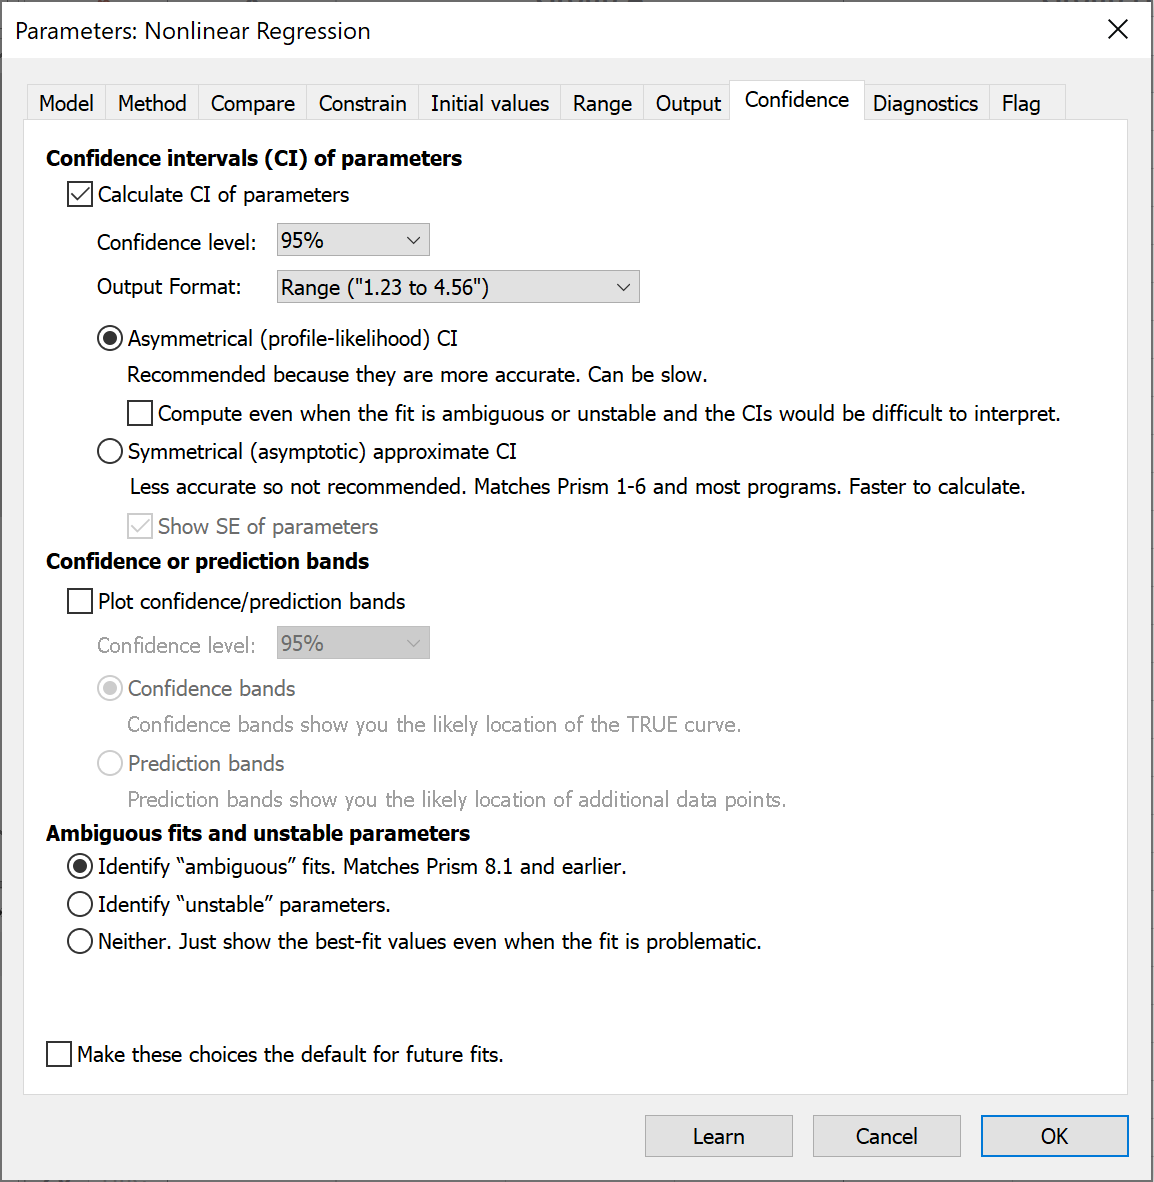Click the Learn button
1154x1182 pixels.
pos(718,1136)
